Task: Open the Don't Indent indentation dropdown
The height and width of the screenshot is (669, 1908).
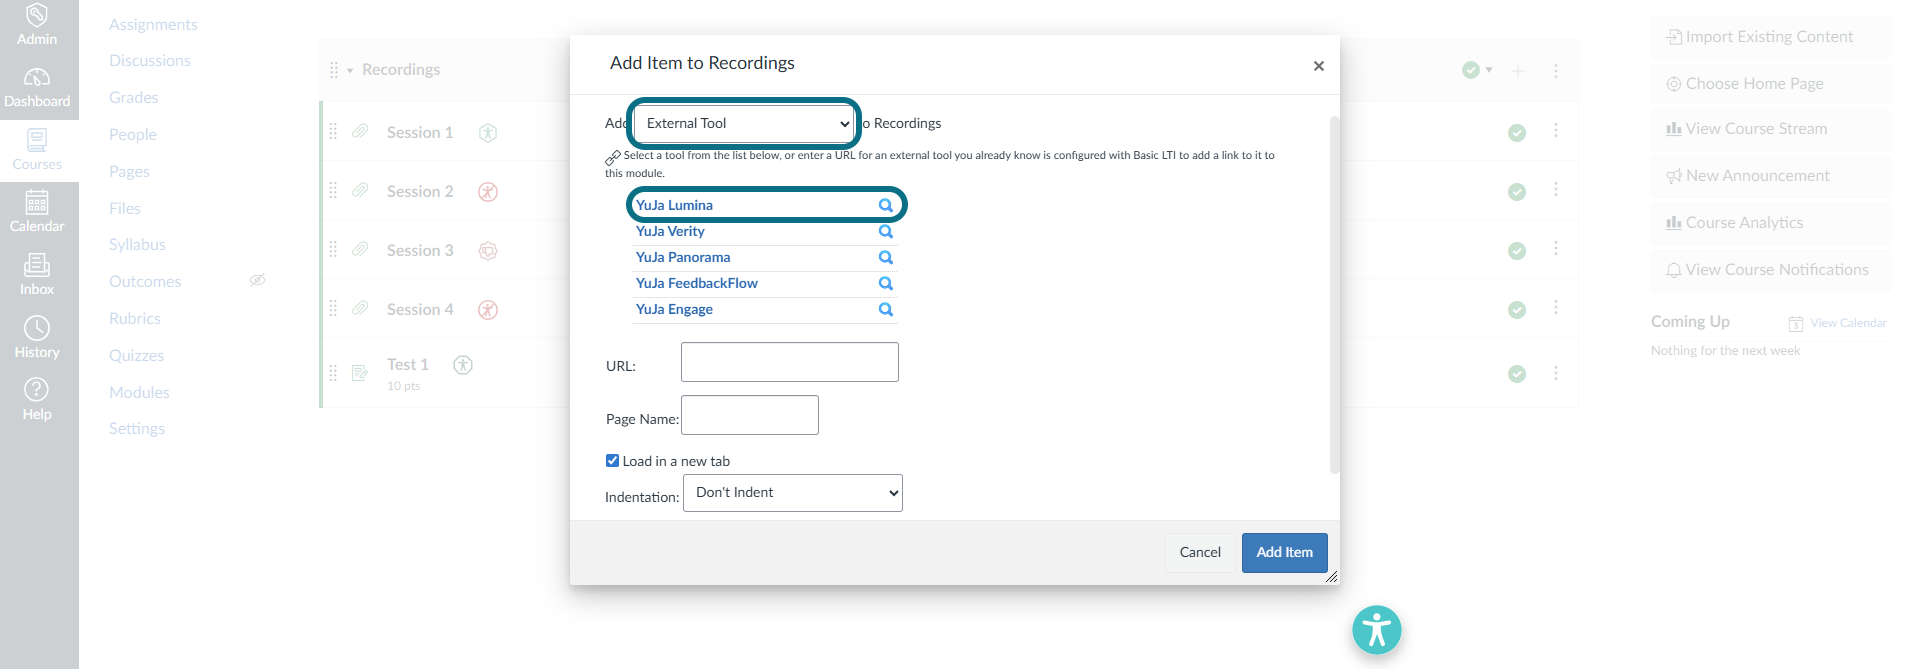Action: (793, 493)
